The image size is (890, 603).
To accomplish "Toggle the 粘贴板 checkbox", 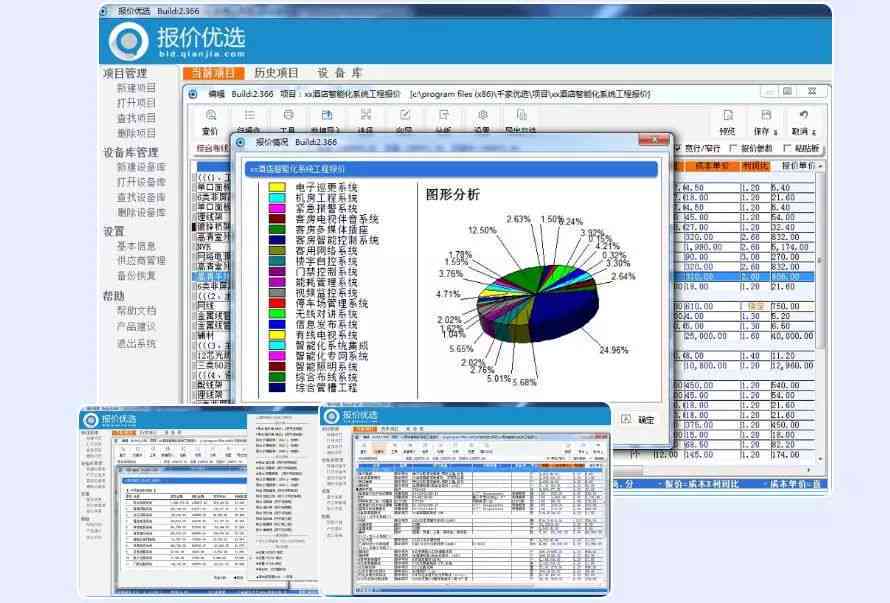I will click(787, 148).
